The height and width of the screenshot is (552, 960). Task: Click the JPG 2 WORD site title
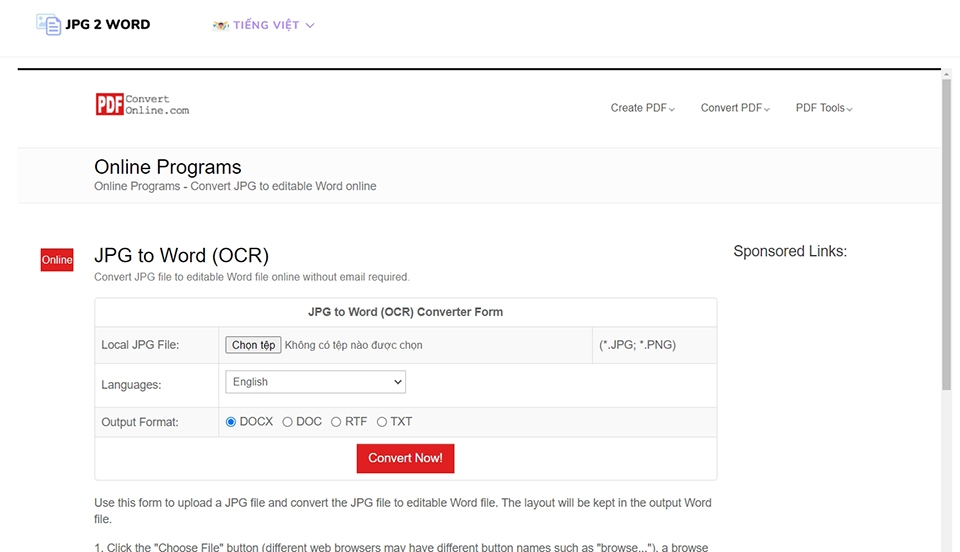click(x=108, y=24)
